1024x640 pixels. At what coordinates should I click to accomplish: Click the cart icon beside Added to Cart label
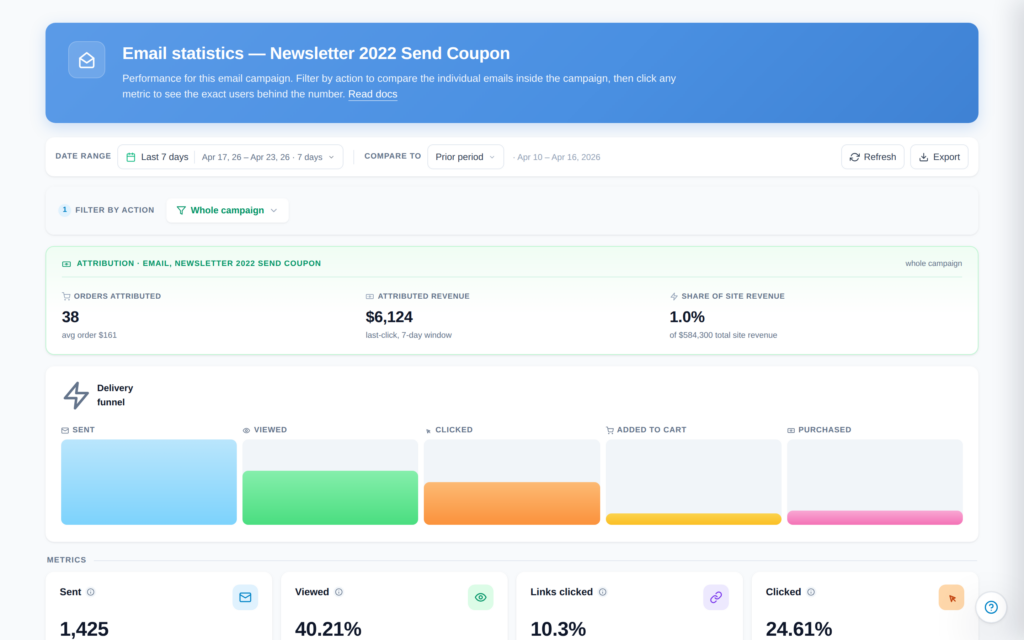(x=610, y=430)
